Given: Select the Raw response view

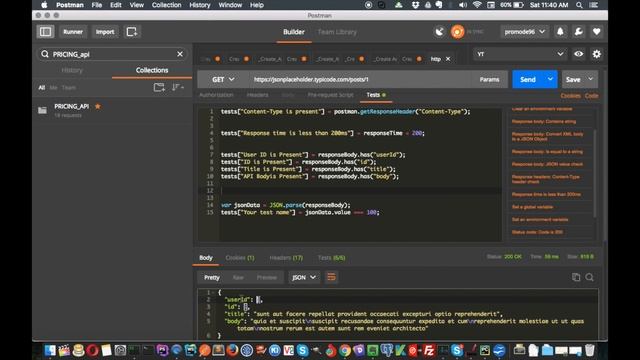Looking at the screenshot, I should point(238,277).
